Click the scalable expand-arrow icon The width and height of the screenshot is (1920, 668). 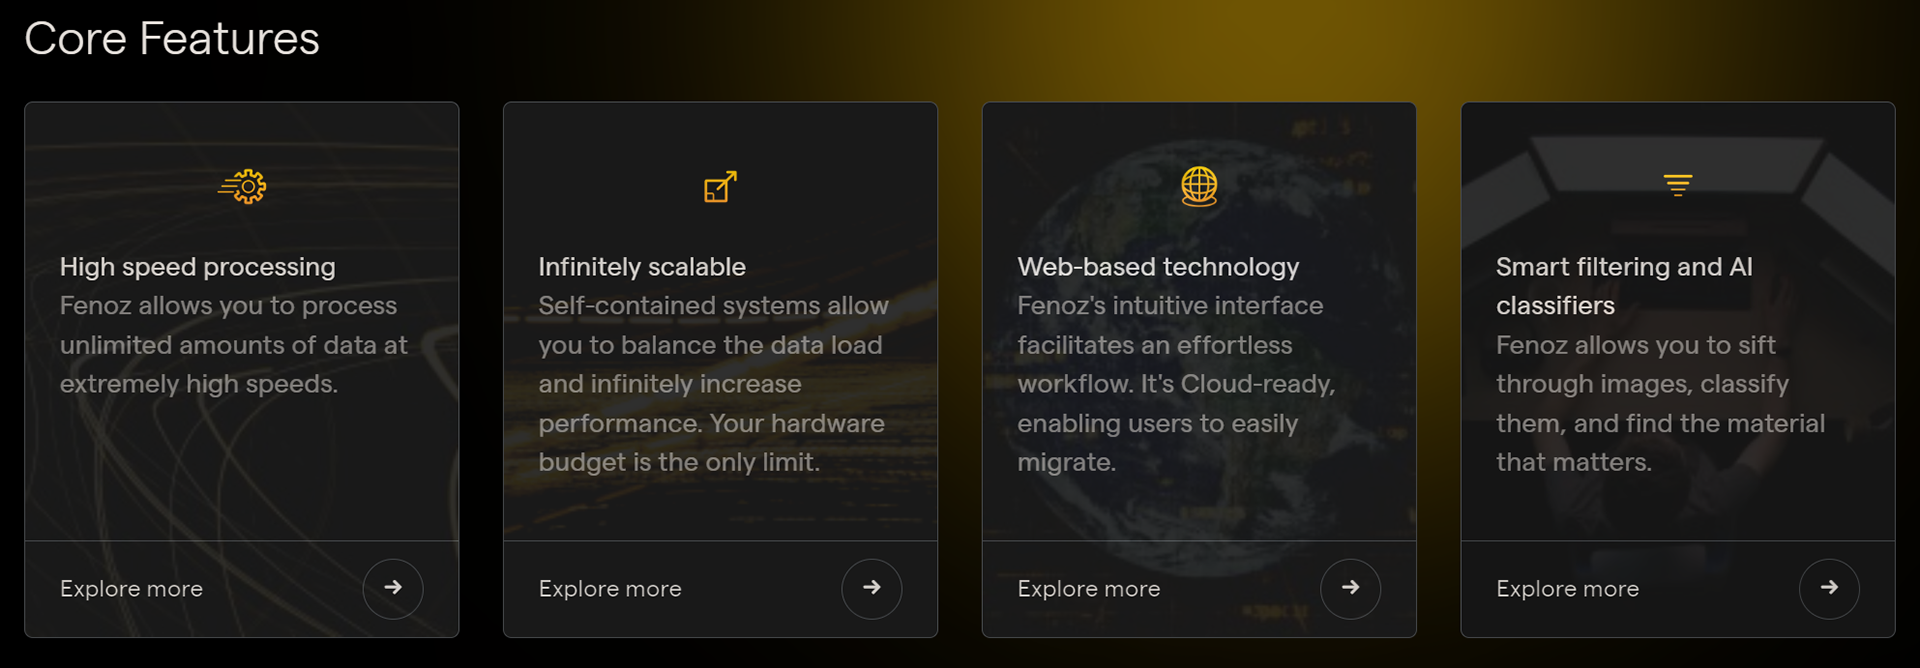(720, 187)
